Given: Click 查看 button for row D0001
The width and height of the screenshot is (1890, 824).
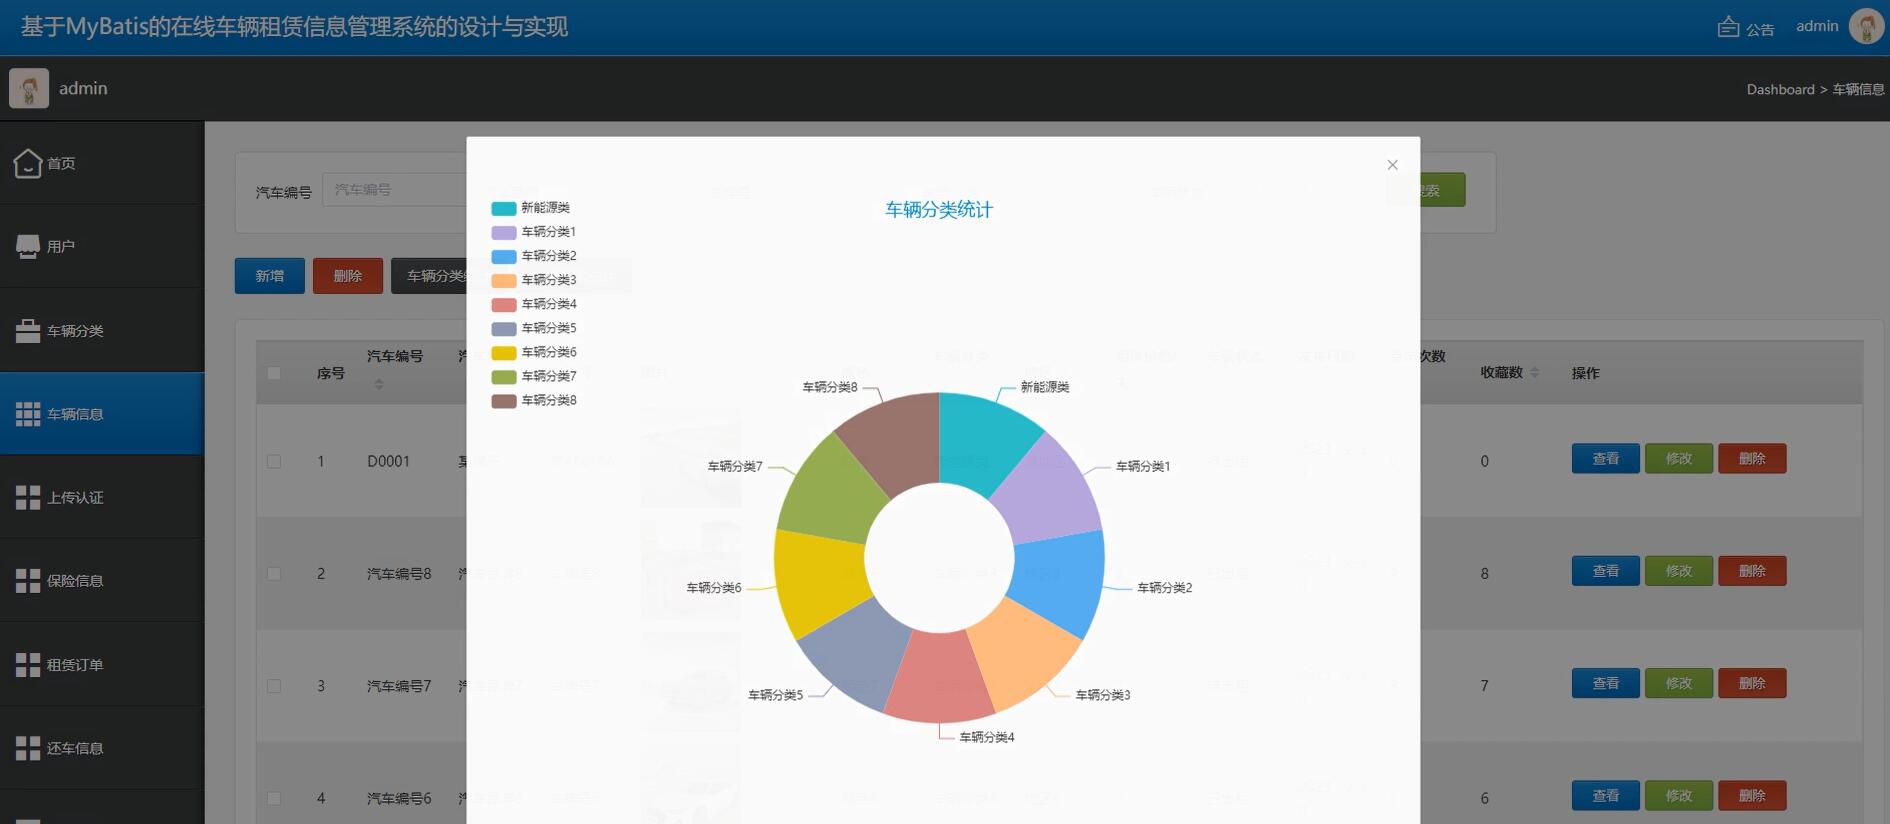Looking at the screenshot, I should pos(1606,458).
